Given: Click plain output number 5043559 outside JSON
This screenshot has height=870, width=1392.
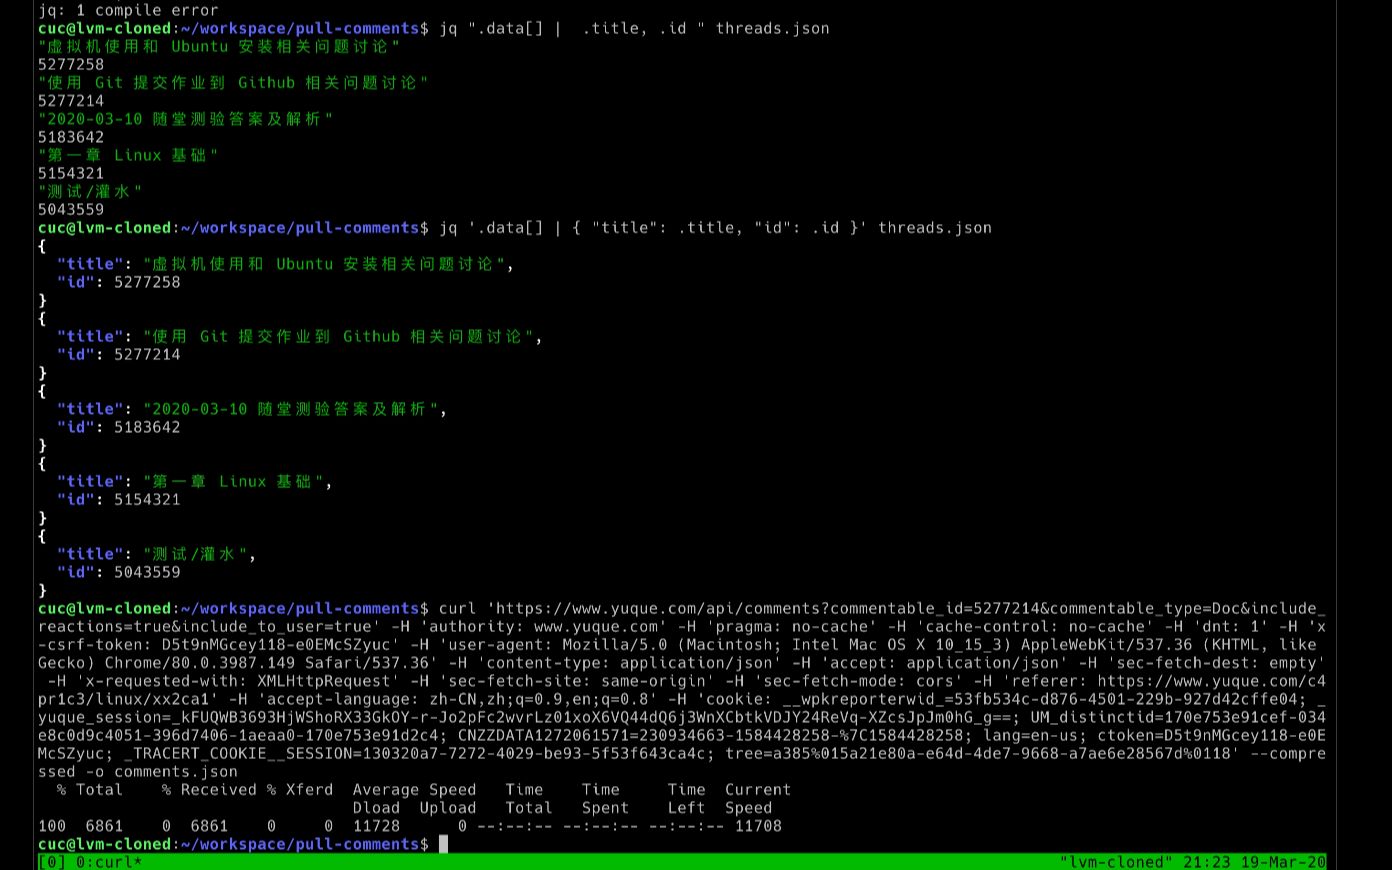Looking at the screenshot, I should tap(71, 209).
